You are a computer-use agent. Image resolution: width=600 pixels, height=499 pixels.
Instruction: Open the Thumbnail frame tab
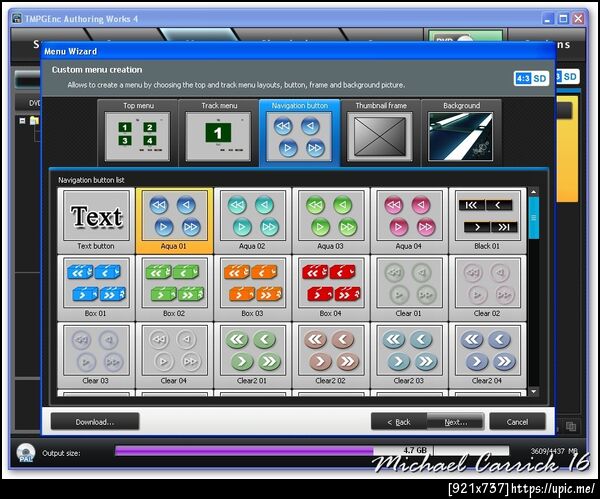380,132
